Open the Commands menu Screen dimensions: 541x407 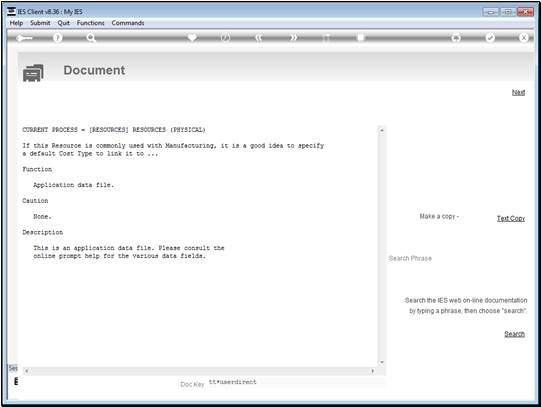point(128,23)
